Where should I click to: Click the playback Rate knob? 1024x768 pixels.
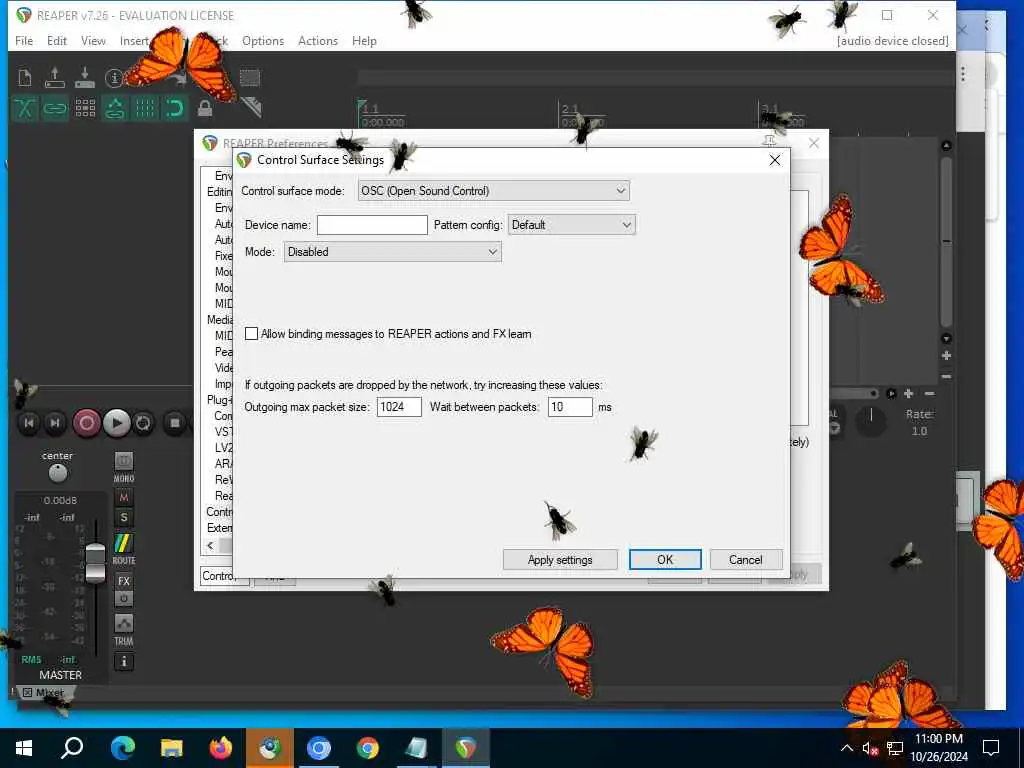click(x=871, y=421)
